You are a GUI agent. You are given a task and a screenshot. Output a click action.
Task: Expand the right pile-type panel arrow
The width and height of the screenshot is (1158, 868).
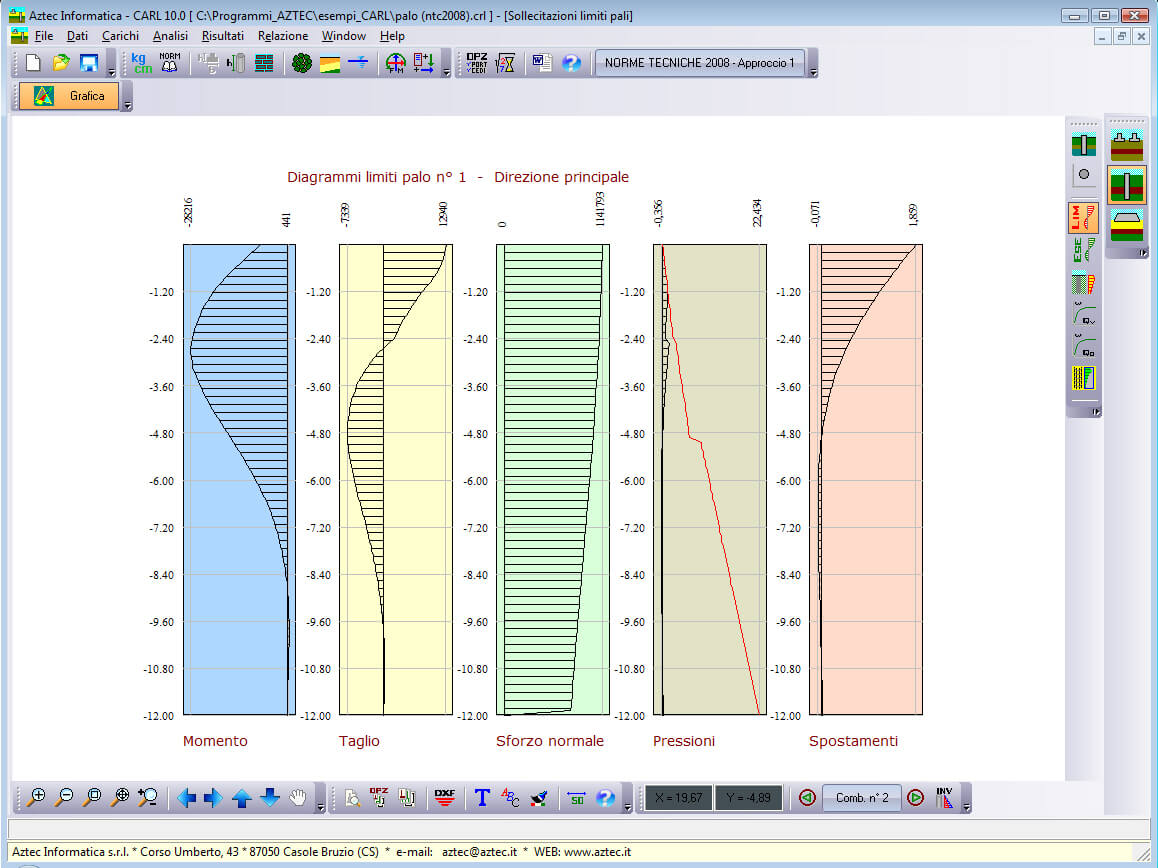coord(1142,254)
